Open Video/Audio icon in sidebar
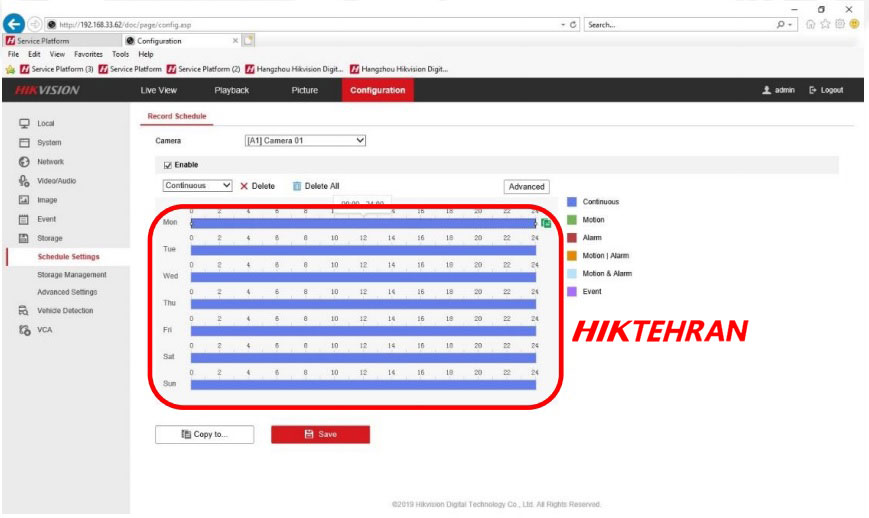Screen dimensions: 869x518 24,181
